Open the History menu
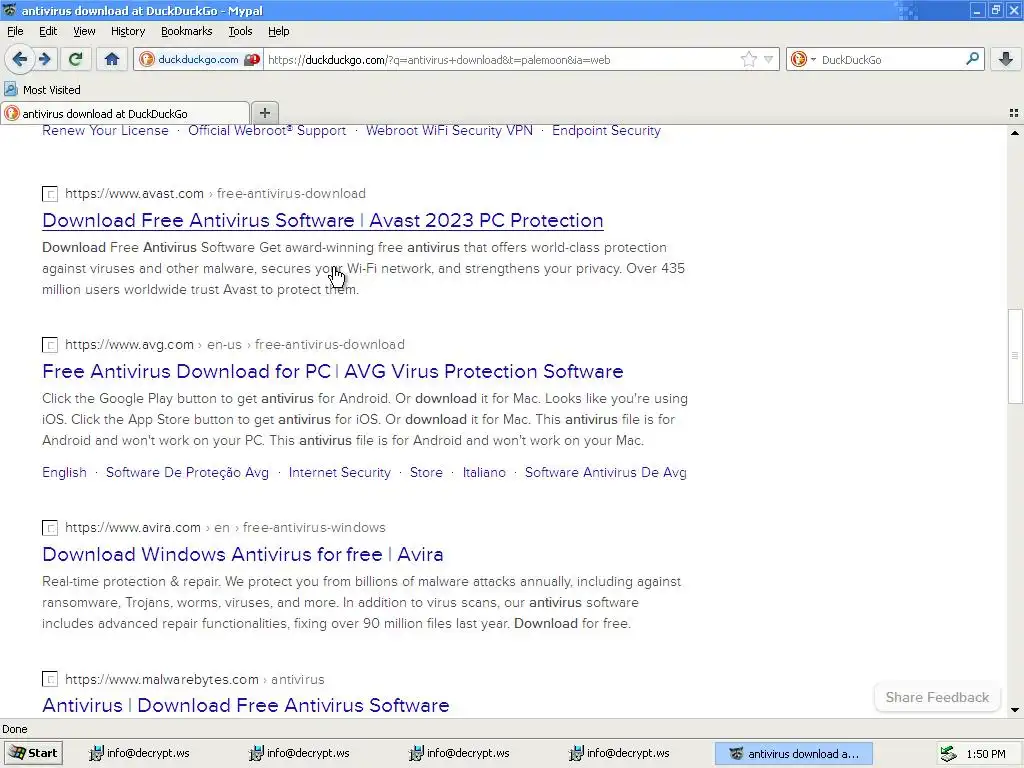 click(x=128, y=31)
